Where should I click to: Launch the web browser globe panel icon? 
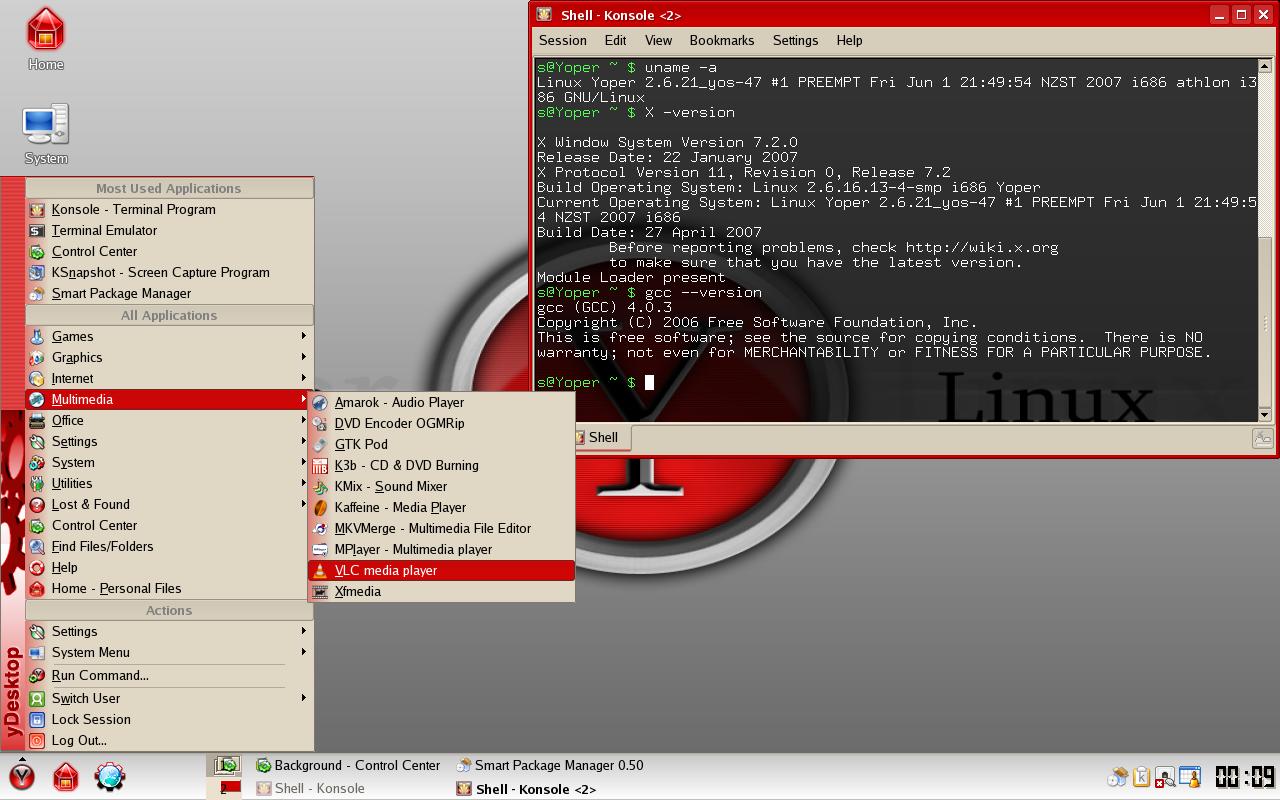(110, 776)
